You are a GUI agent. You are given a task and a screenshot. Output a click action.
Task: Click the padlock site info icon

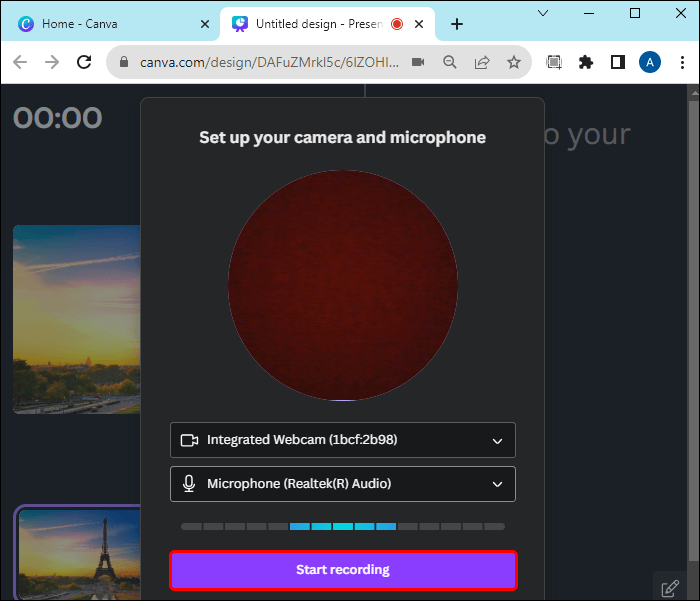point(124,62)
